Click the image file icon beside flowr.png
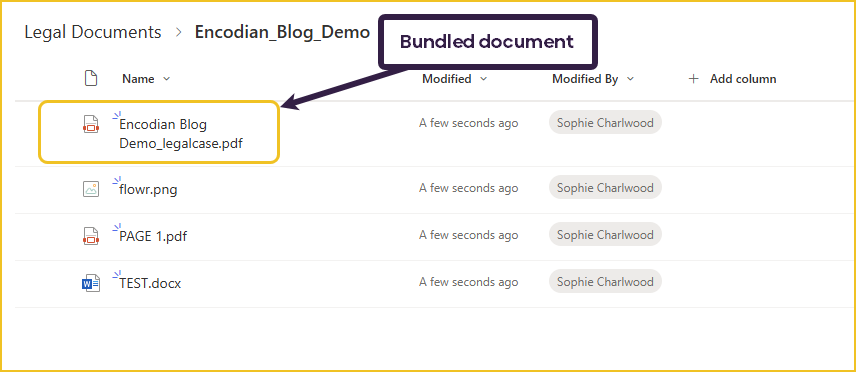 (x=91, y=189)
